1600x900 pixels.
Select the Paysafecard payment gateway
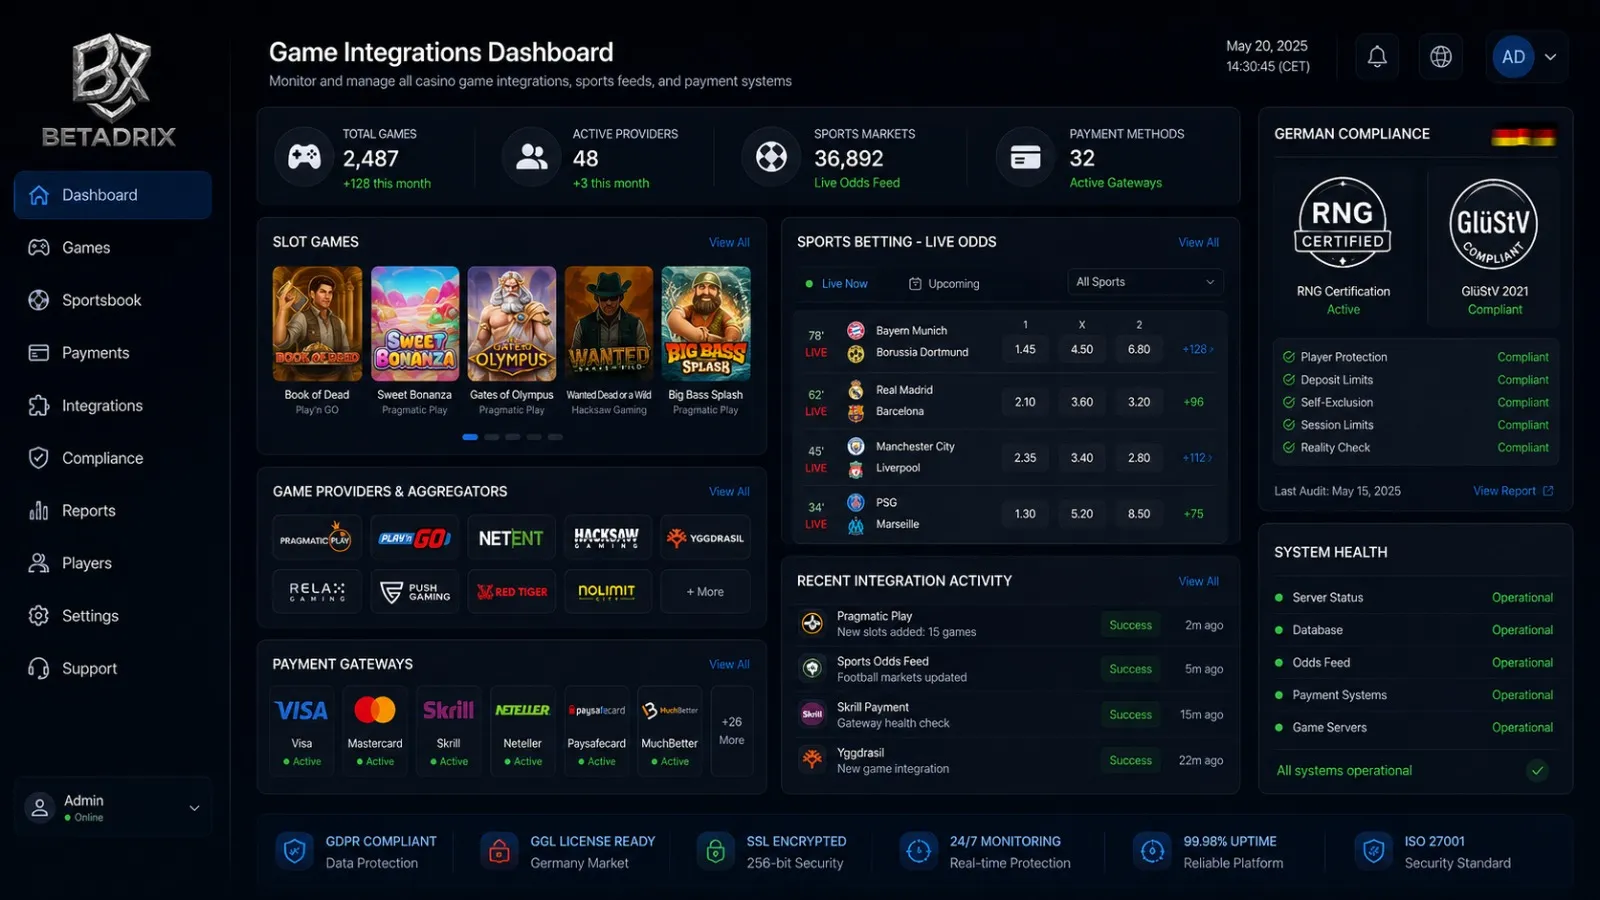point(597,731)
